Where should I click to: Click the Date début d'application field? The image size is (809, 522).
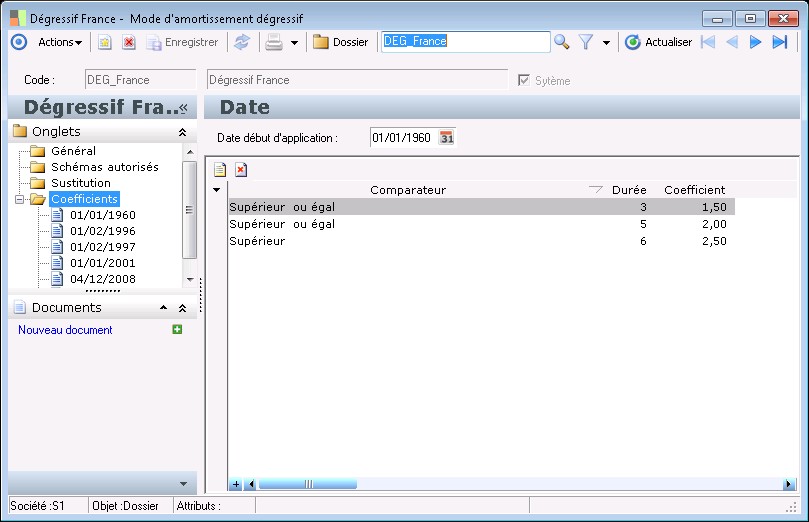tap(402, 138)
